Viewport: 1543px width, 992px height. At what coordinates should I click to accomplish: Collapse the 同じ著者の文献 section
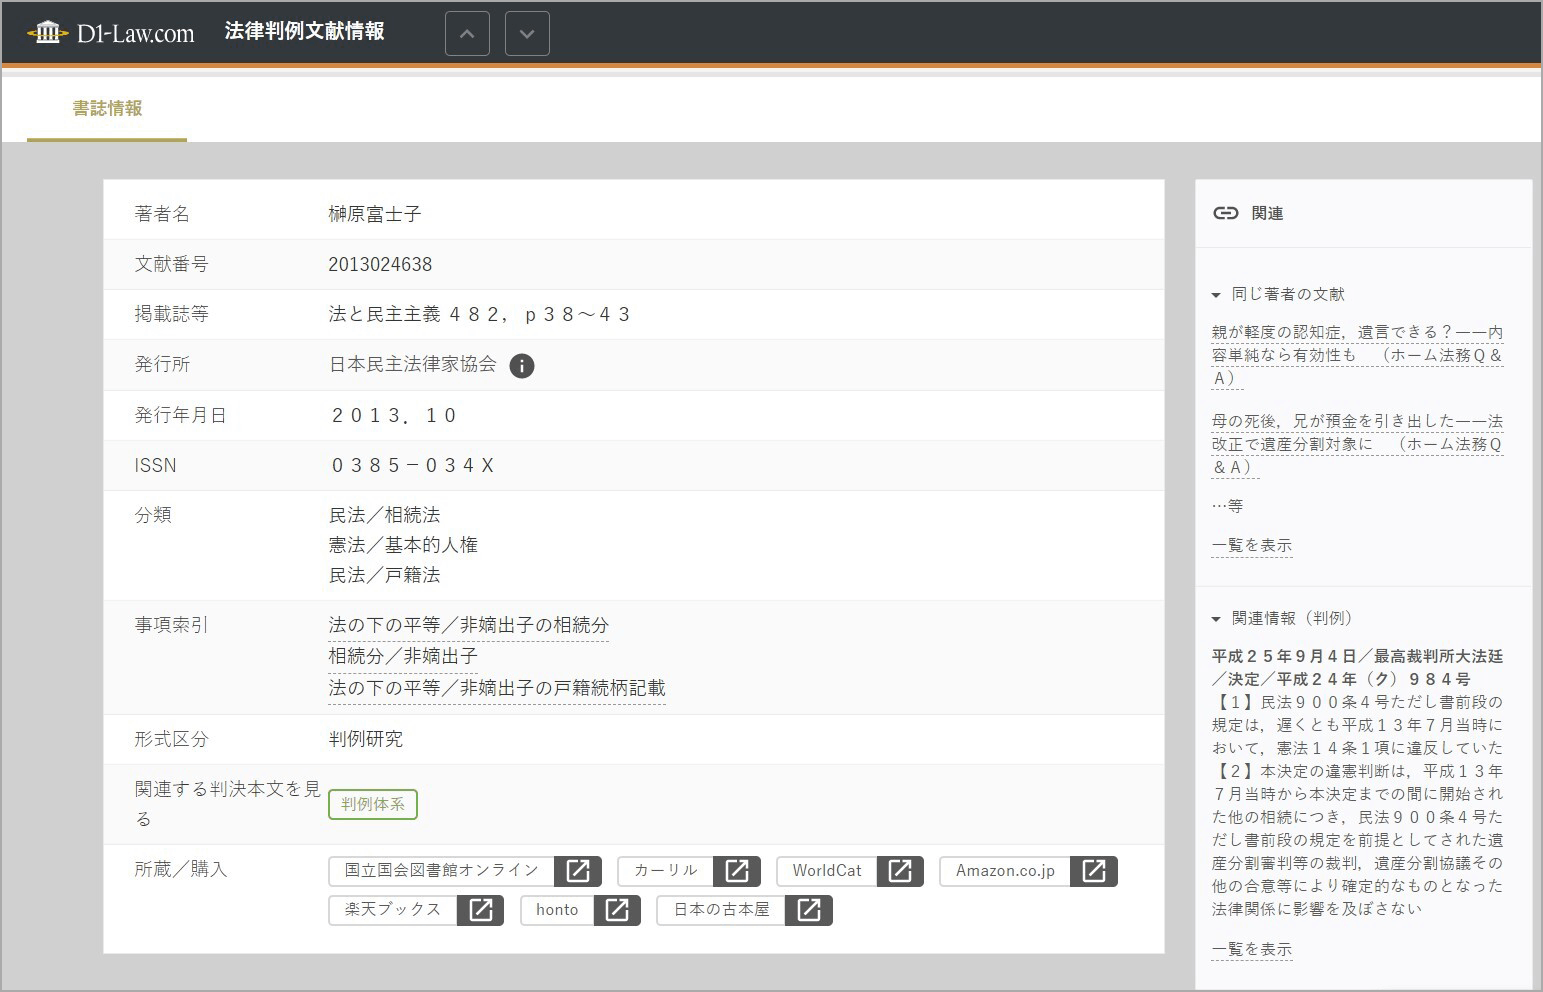coord(1216,295)
